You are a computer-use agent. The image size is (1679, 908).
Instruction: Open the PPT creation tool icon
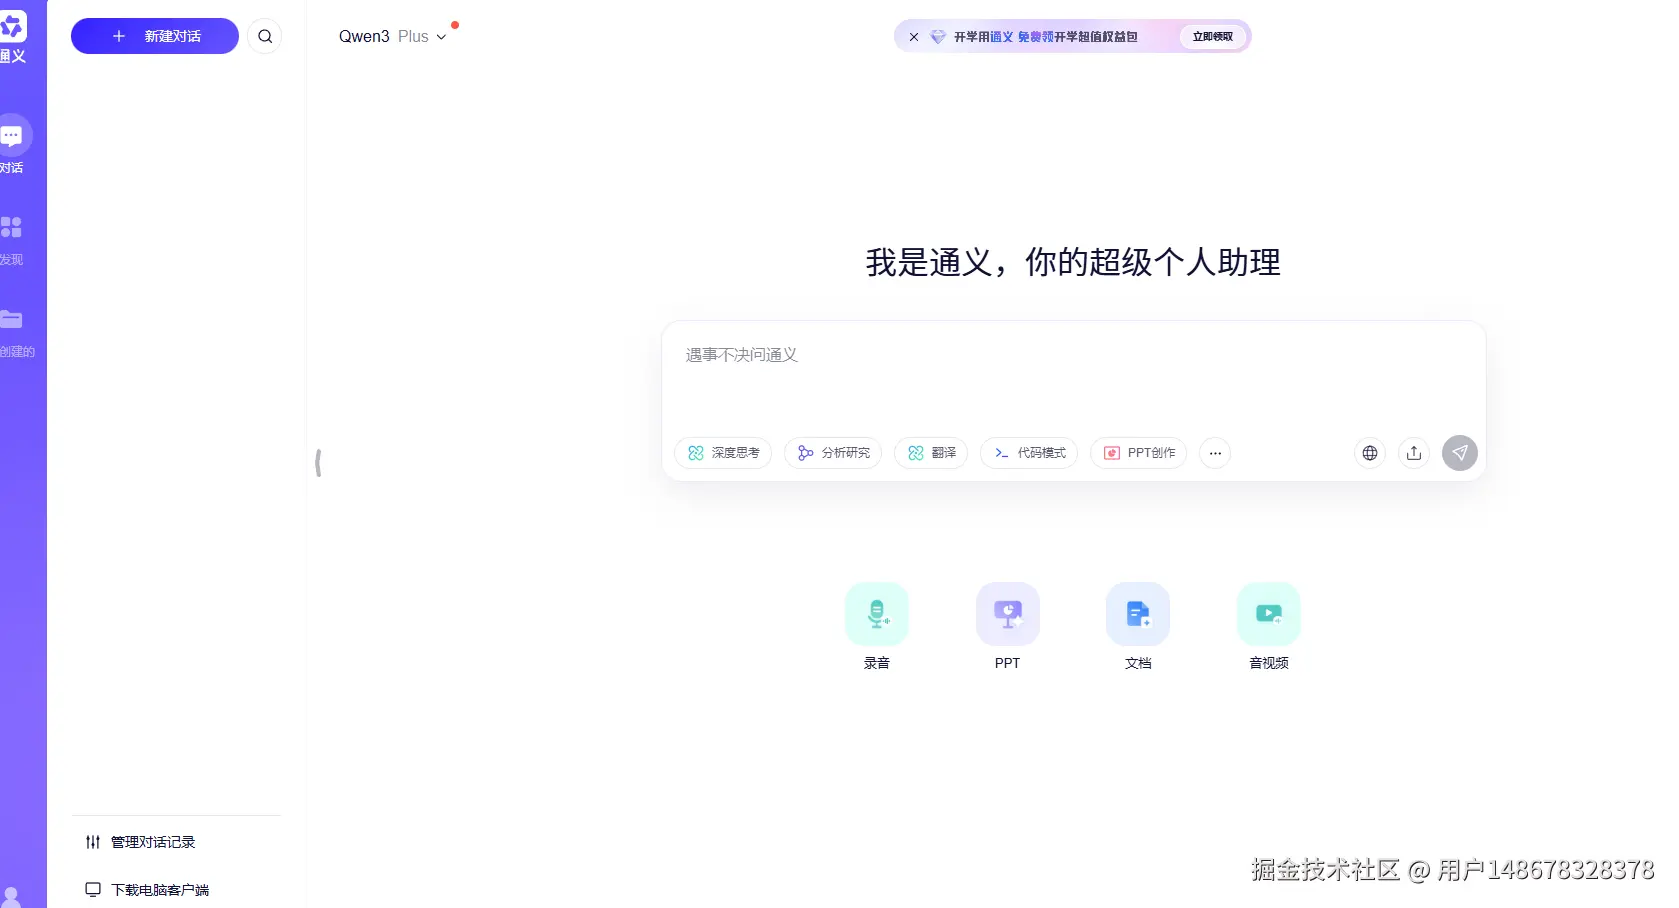(1006, 613)
